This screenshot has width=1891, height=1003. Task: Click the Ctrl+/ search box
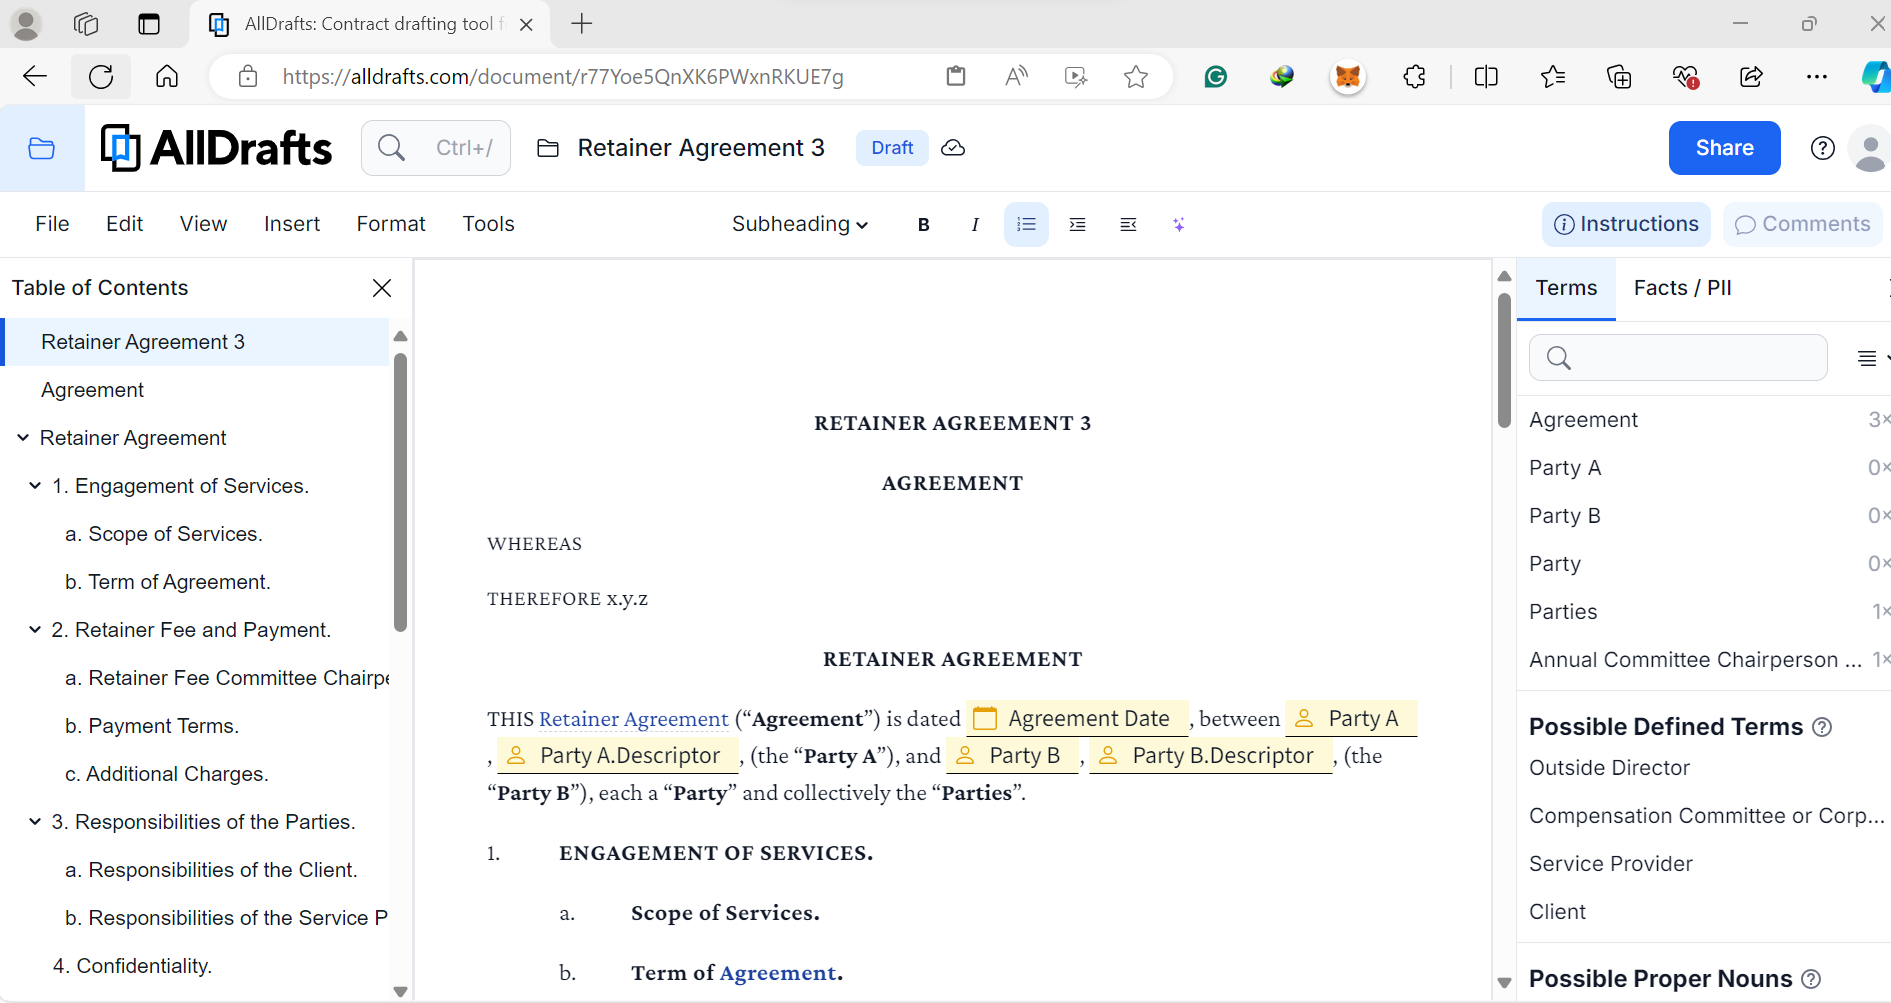coord(436,148)
